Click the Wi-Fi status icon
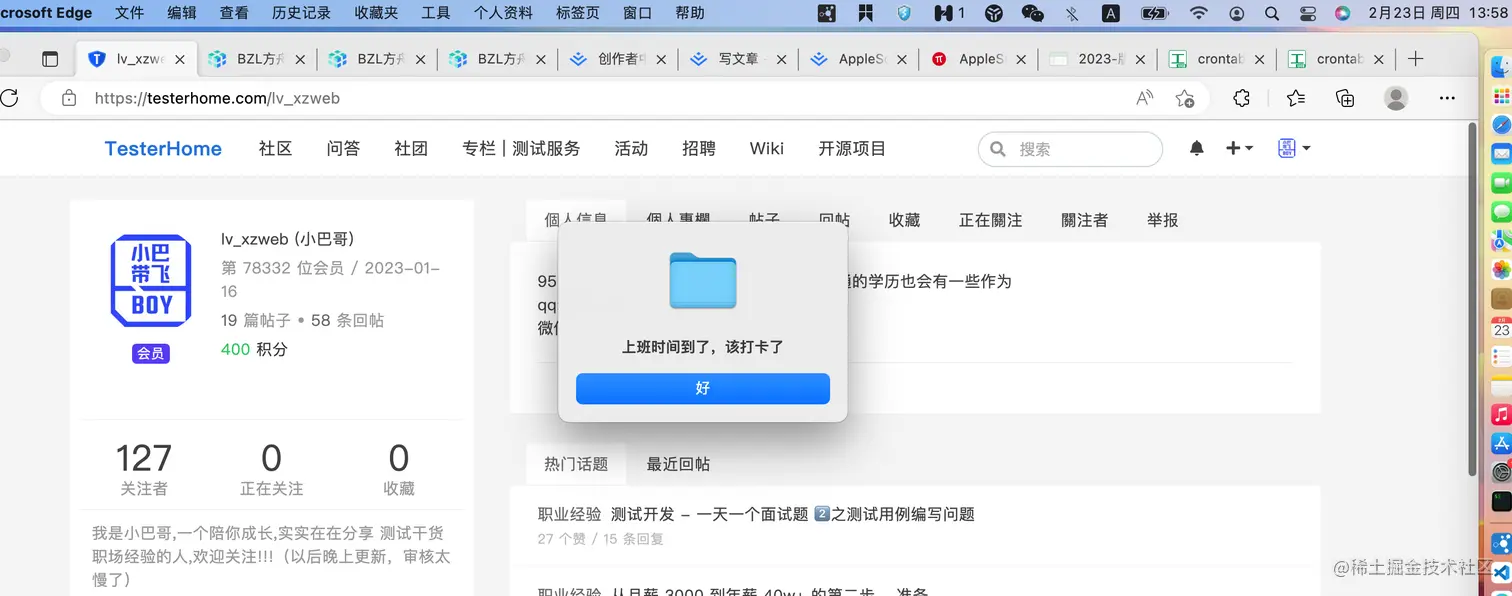 (x=1198, y=13)
